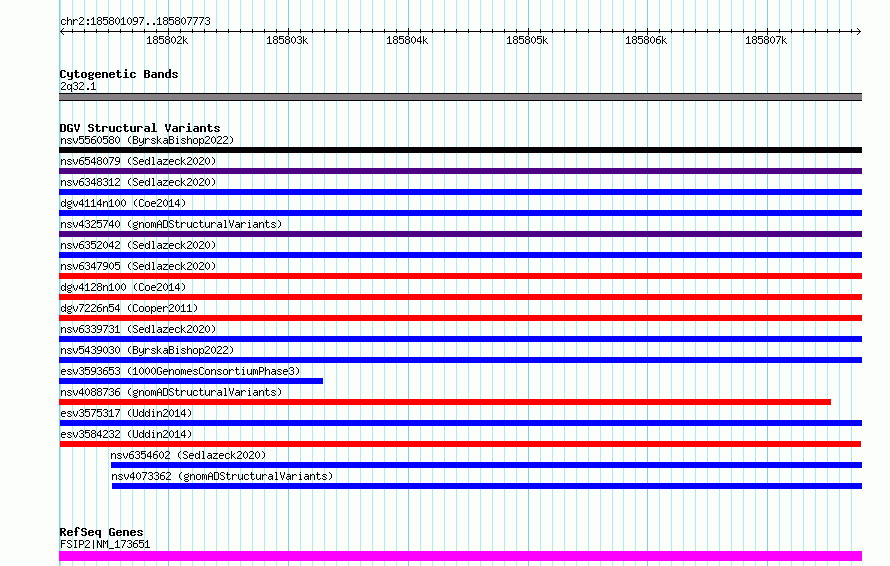Image resolution: width=890 pixels, height=566 pixels.
Task: Click the esv3584232 (Uddin2014) label
Action: [126, 434]
